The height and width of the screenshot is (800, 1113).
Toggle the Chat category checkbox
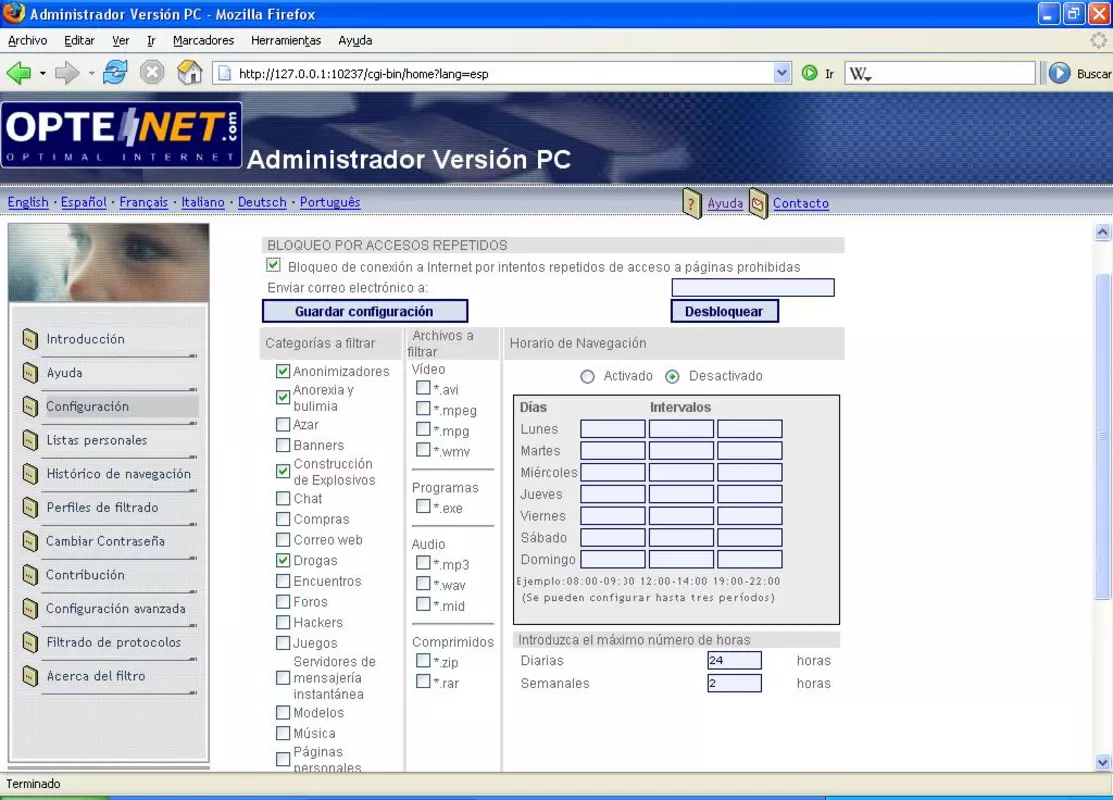click(283, 498)
